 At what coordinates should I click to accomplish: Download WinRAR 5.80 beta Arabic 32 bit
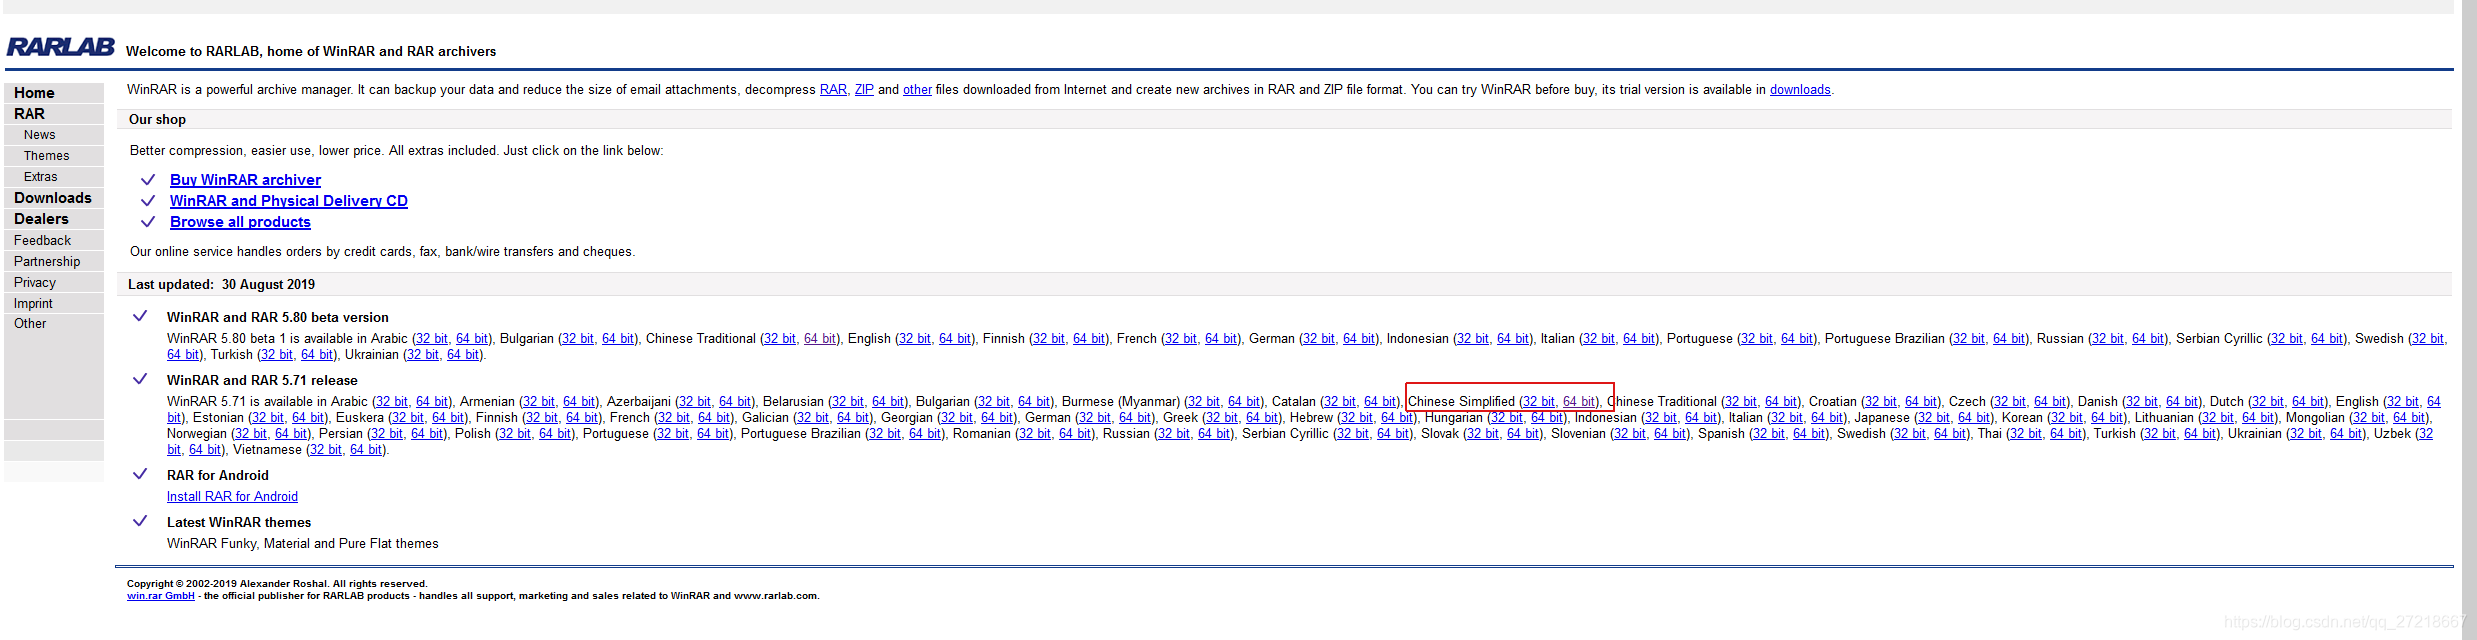pyautogui.click(x=432, y=339)
